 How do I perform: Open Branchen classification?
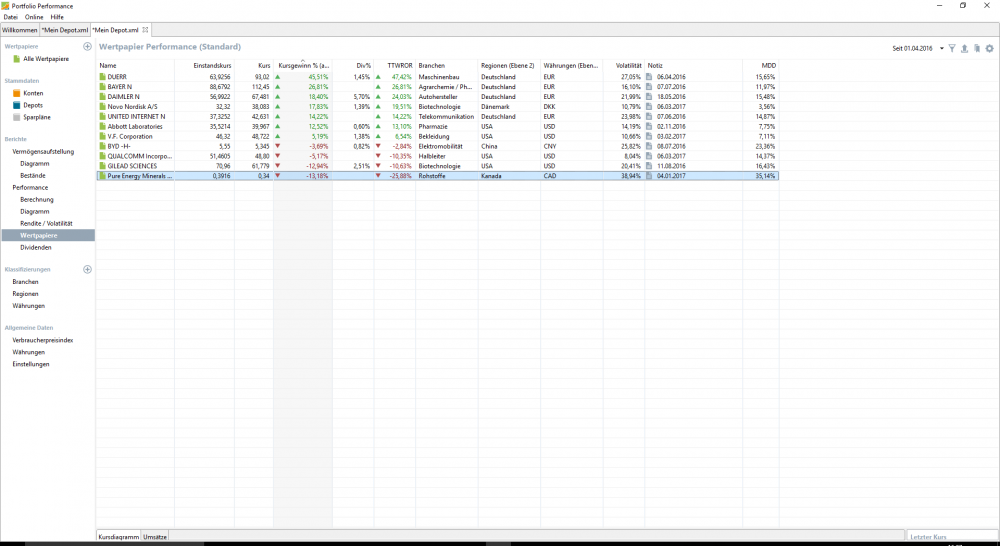[x=26, y=282]
